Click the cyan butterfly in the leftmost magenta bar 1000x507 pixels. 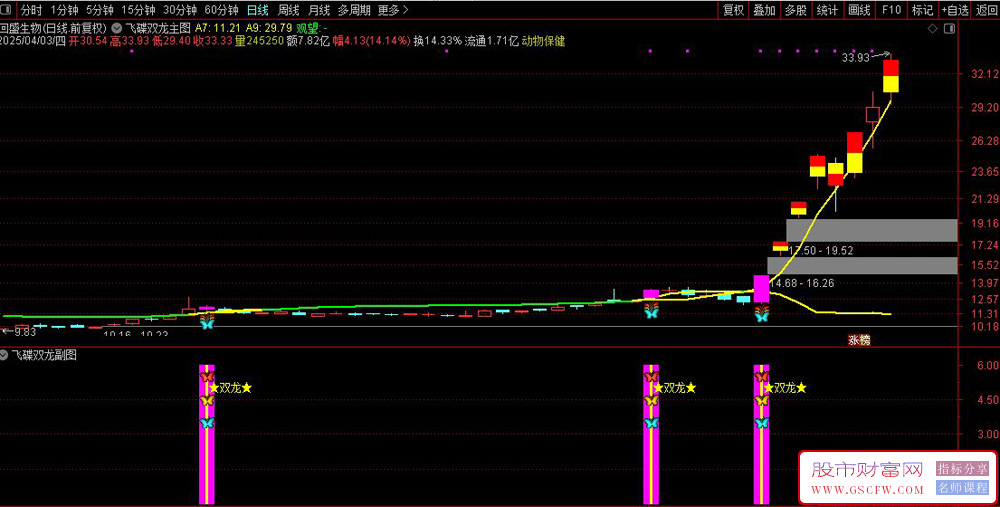tap(206, 423)
